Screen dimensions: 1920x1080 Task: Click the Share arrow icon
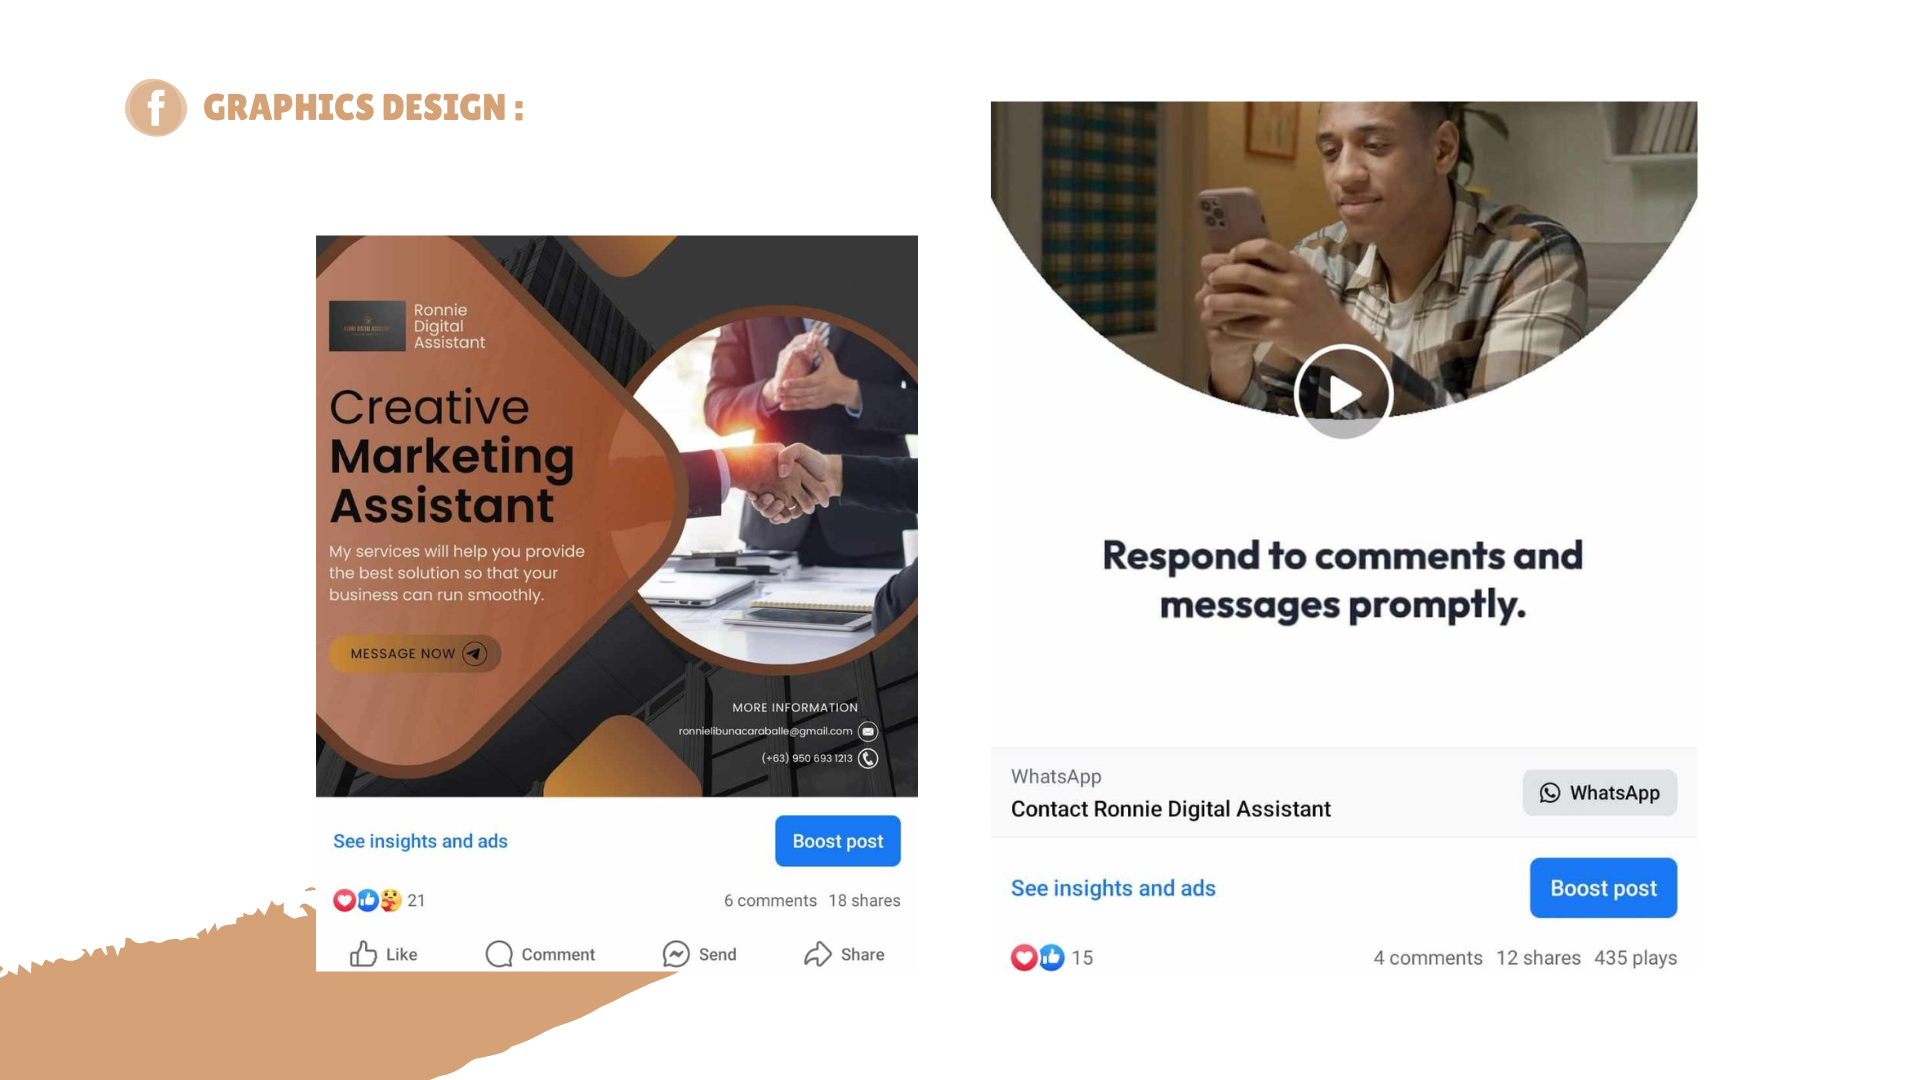818,954
